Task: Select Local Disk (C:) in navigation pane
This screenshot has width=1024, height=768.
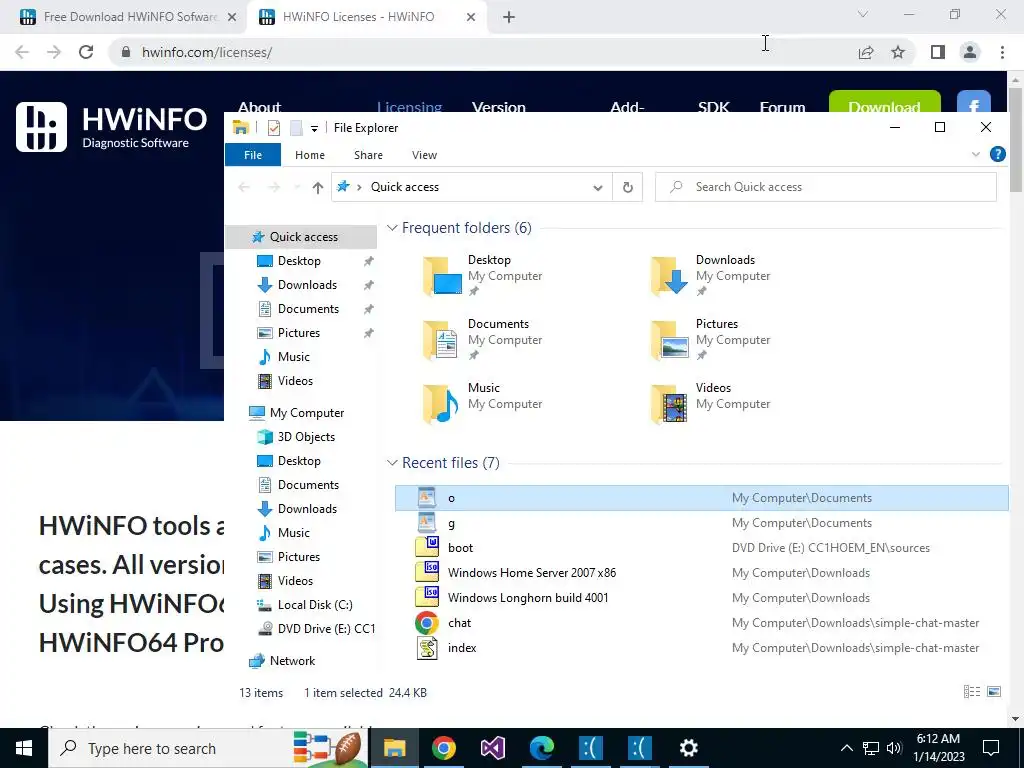Action: (x=315, y=605)
